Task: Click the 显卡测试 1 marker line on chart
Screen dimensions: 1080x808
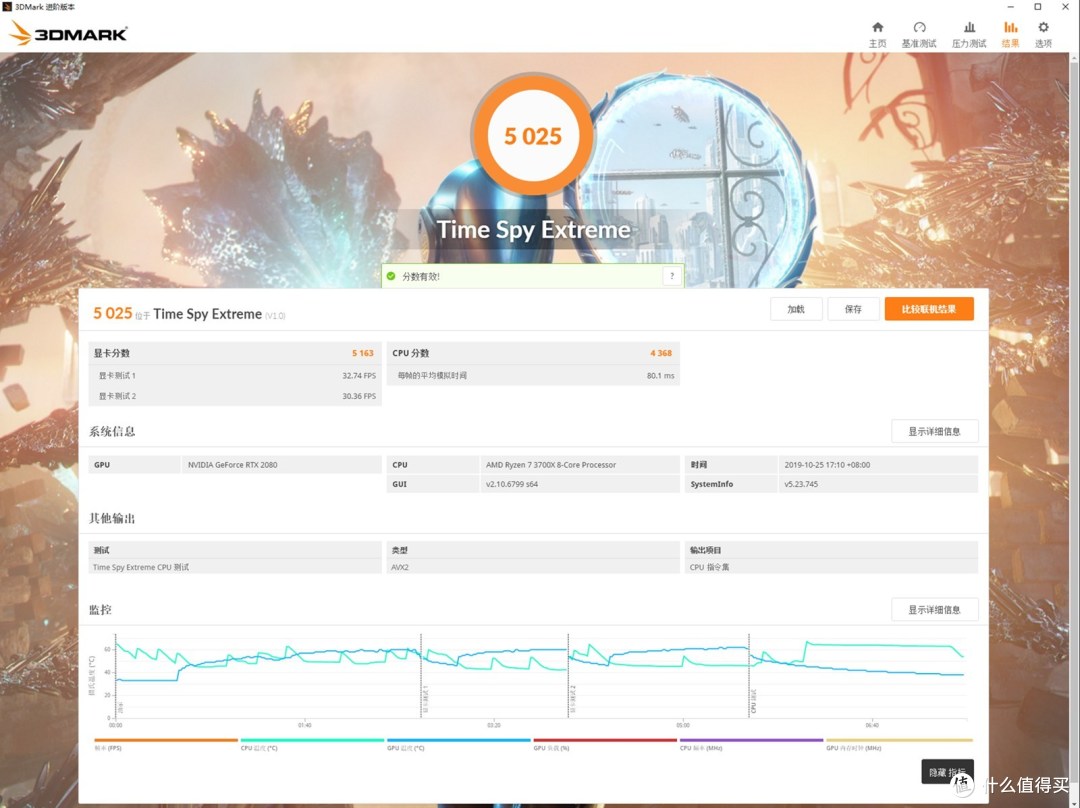Action: [x=421, y=676]
